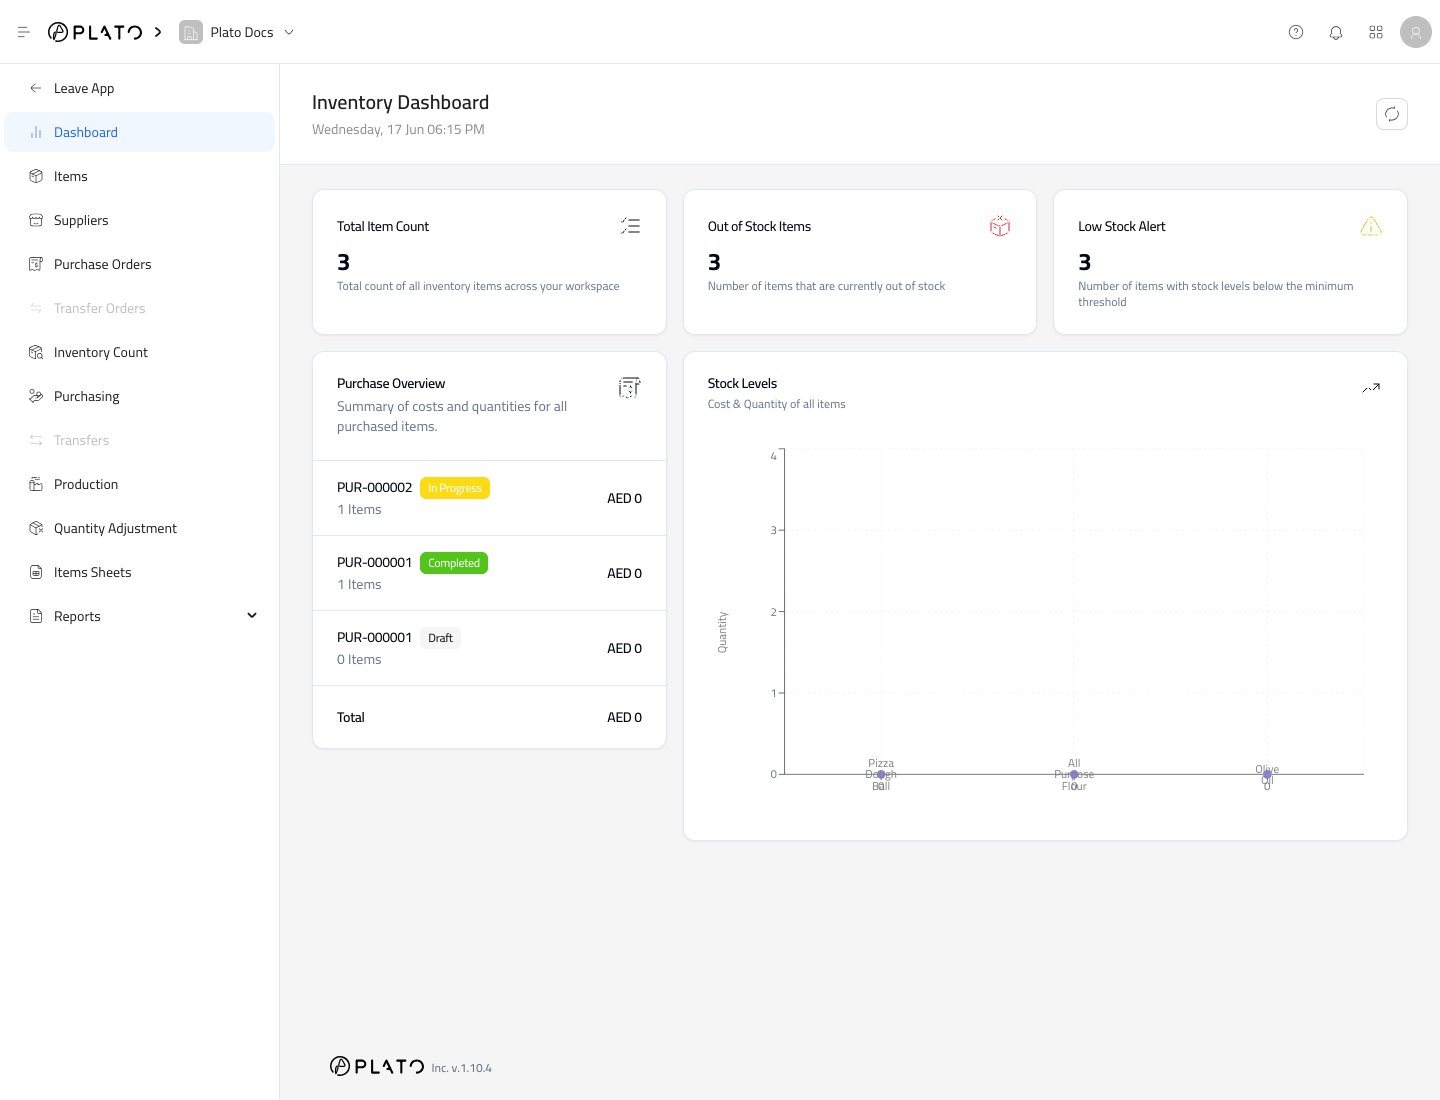Click the Transfers disabled item
Viewport: 1440px width, 1100px height.
click(x=140, y=440)
